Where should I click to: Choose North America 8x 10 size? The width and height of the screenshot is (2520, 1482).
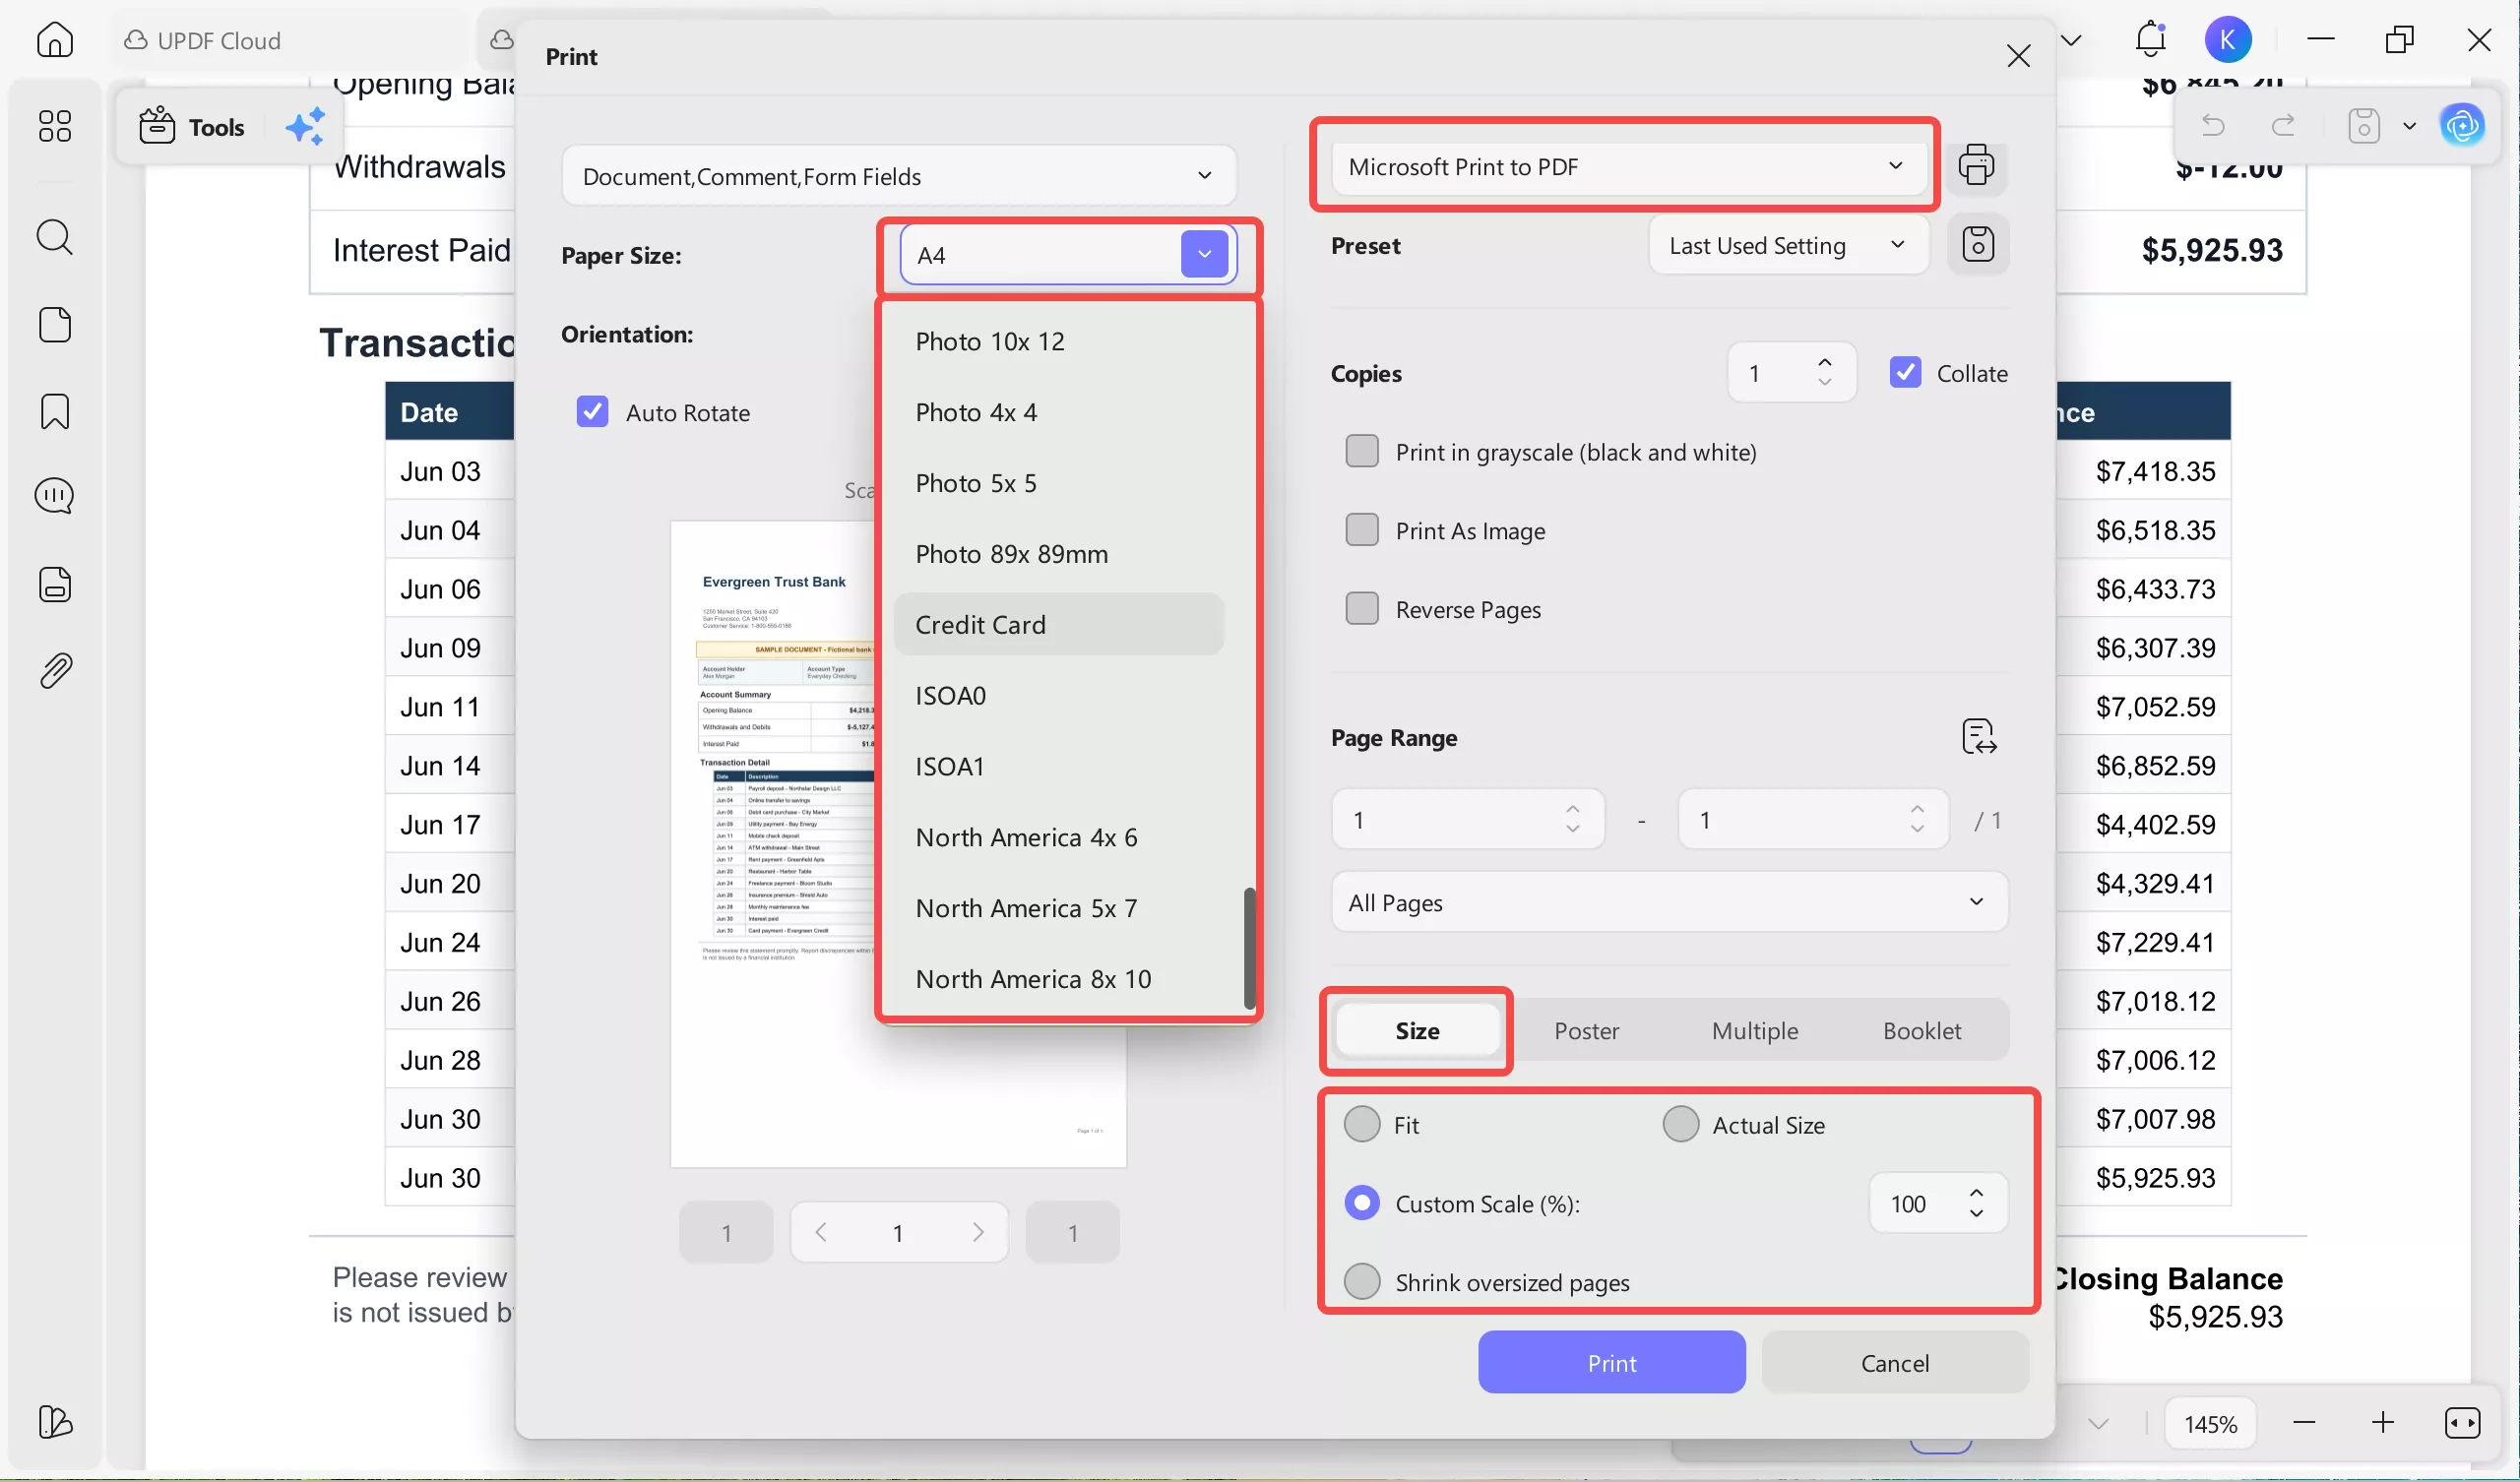1058,979
